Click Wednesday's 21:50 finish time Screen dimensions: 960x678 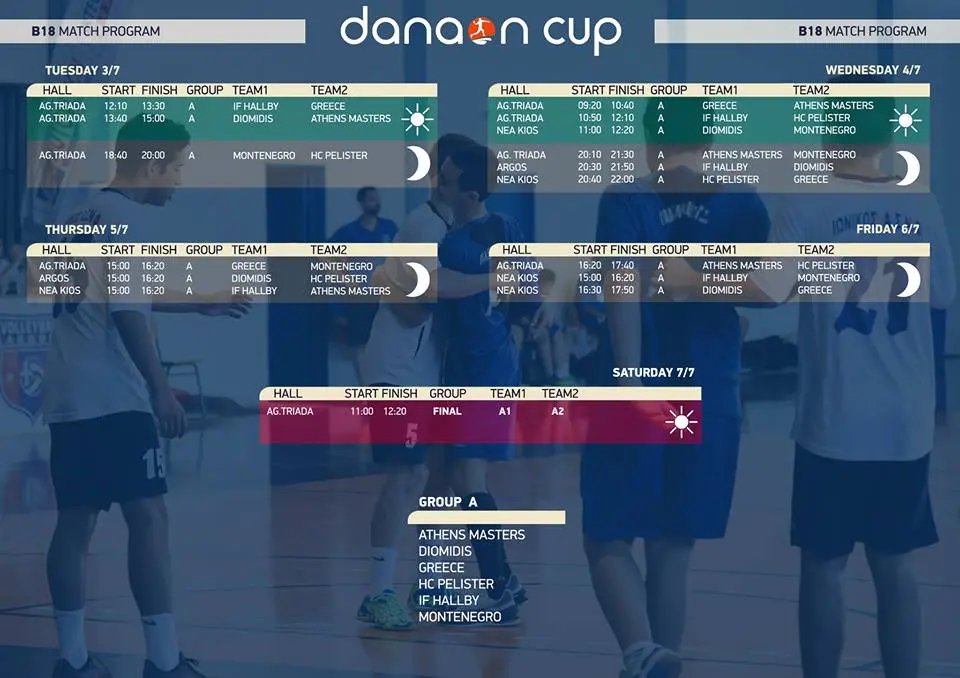(x=622, y=167)
